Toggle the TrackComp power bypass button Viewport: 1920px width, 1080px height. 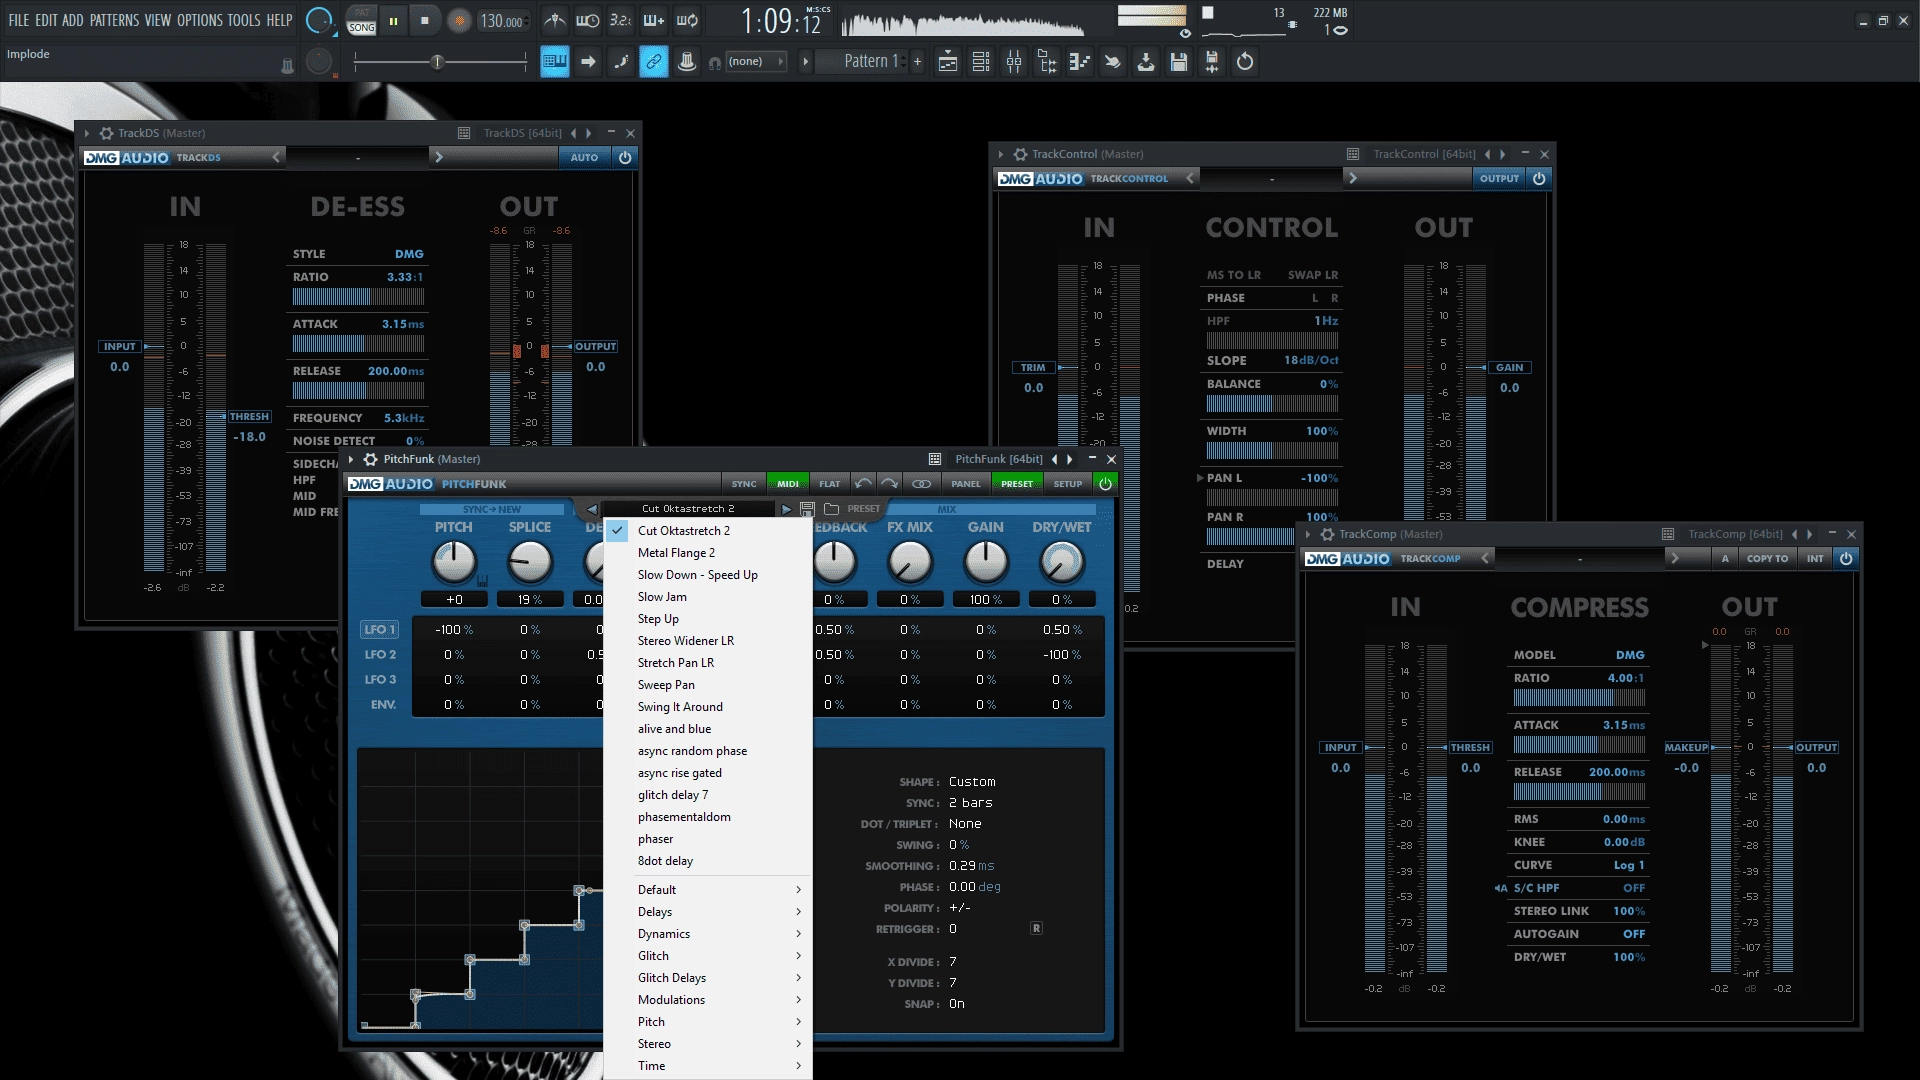1846,558
